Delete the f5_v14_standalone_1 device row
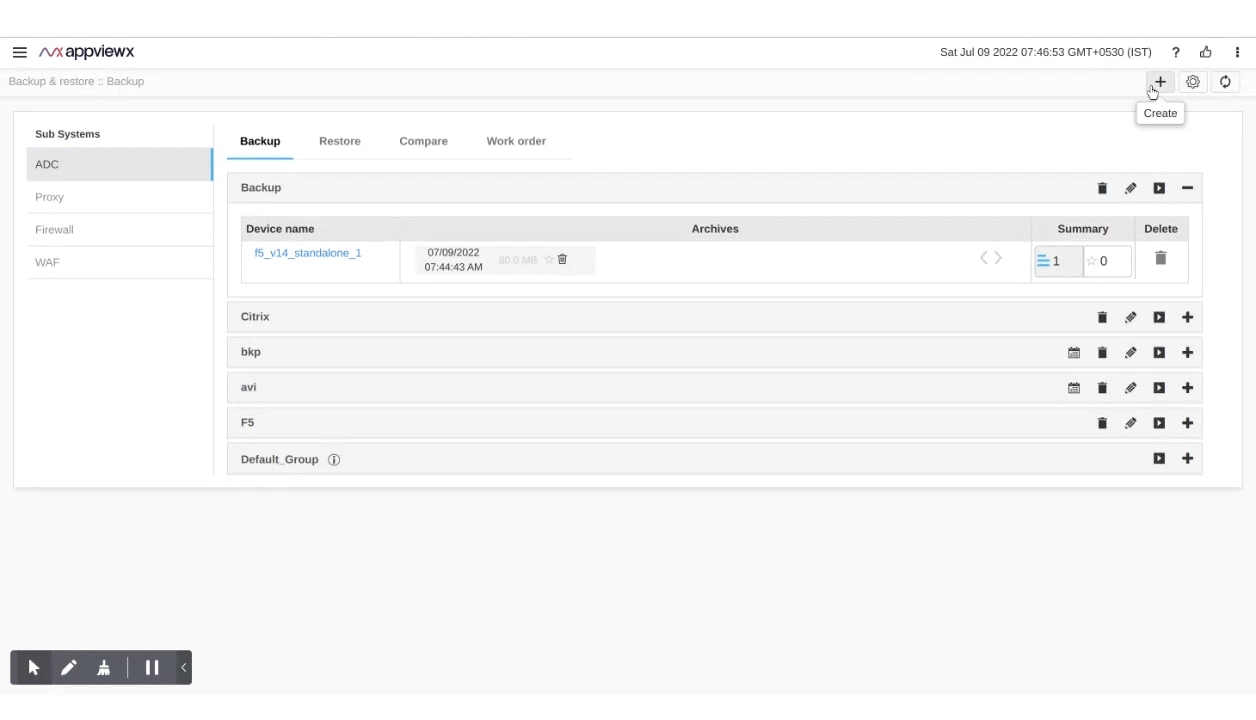 [x=1160, y=258]
